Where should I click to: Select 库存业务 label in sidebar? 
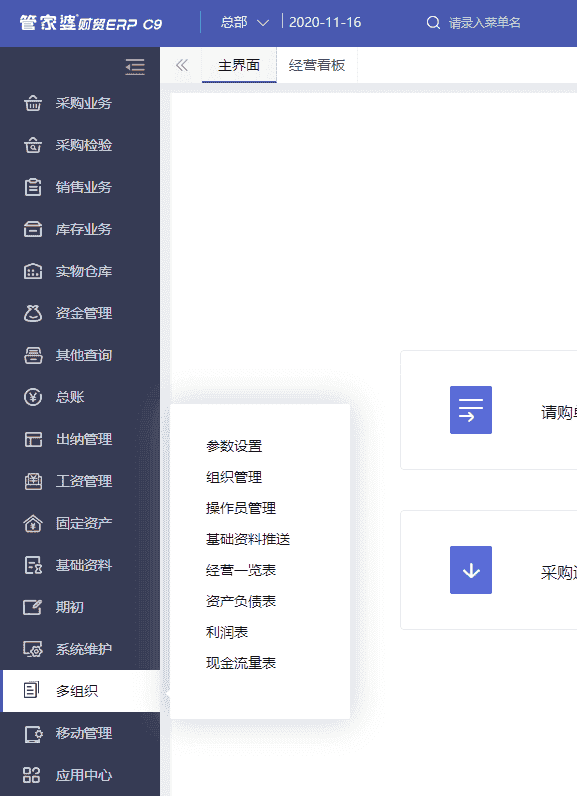click(84, 229)
